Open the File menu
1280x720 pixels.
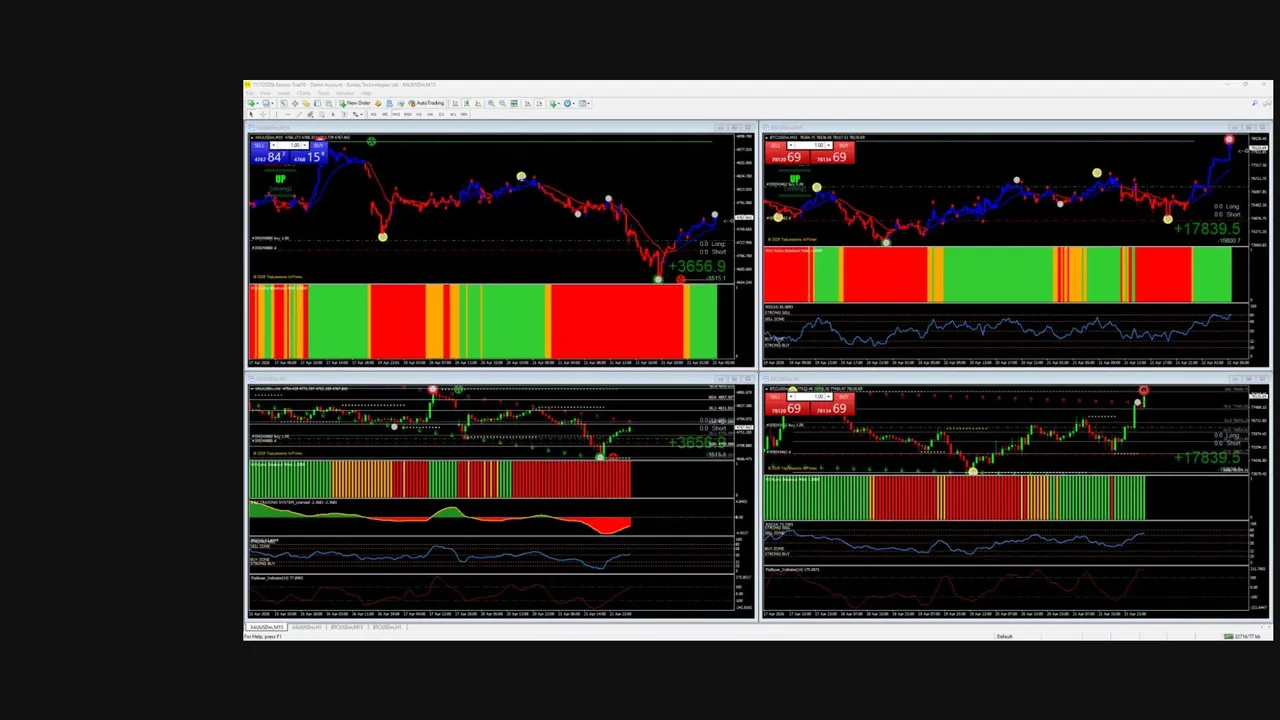point(250,93)
